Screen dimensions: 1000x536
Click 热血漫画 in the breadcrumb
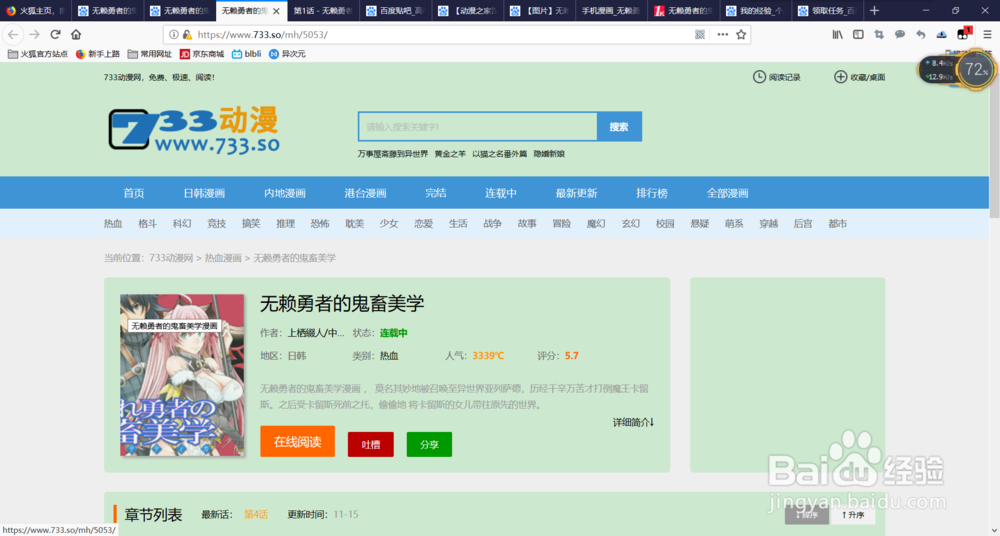click(223, 258)
